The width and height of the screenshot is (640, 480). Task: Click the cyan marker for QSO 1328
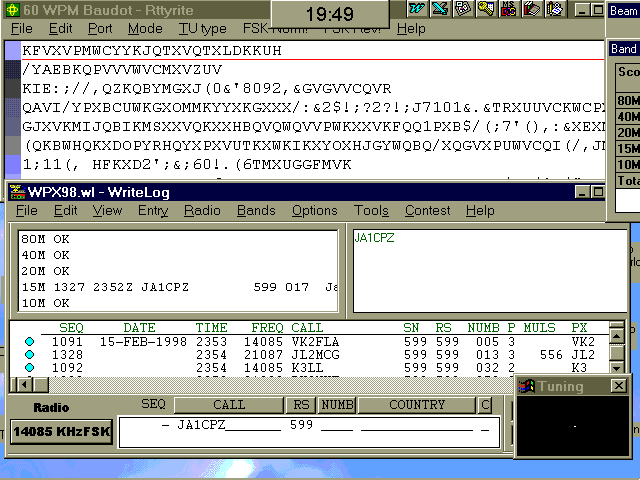coord(29,354)
